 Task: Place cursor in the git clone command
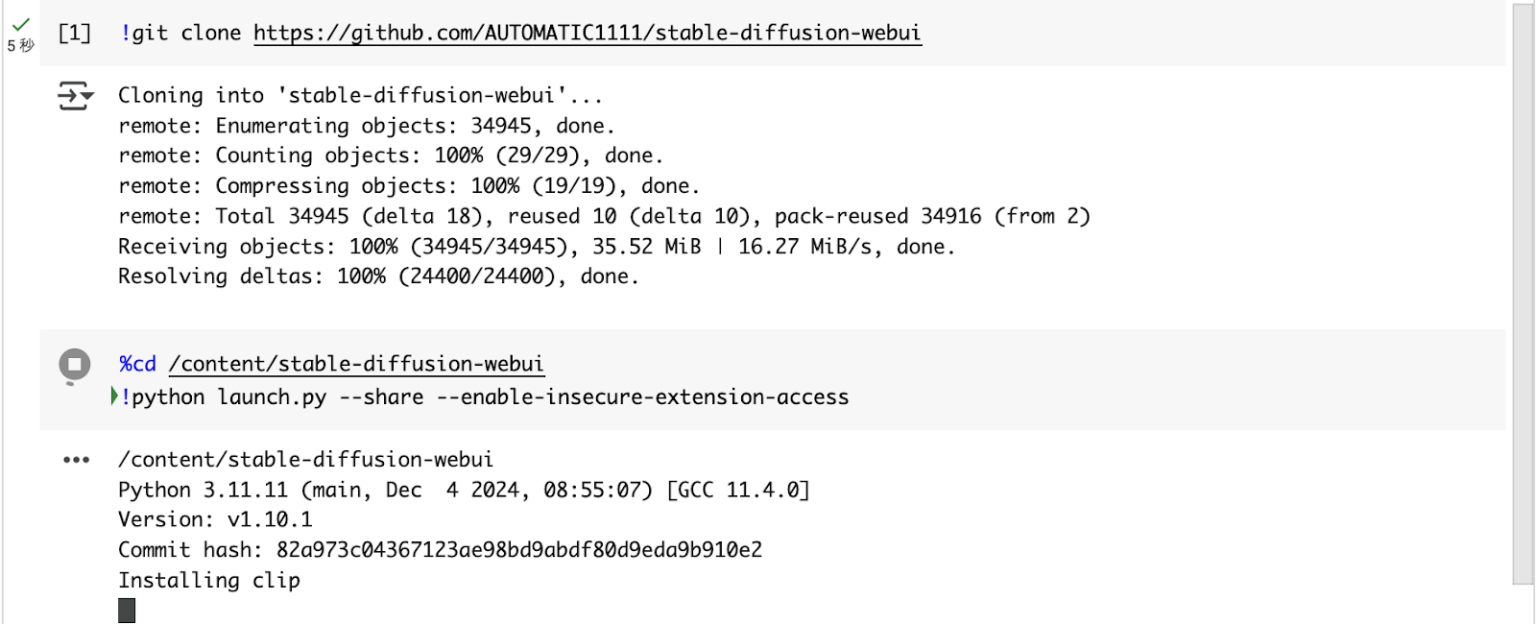coord(185,32)
